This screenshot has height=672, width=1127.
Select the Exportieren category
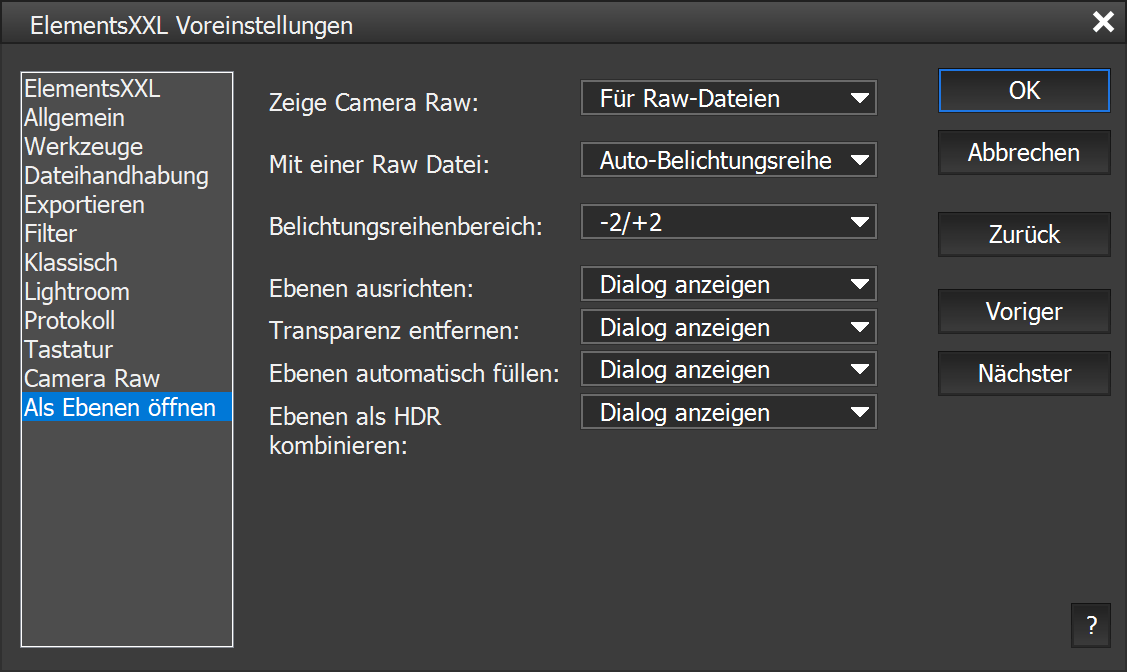pyautogui.click(x=85, y=205)
